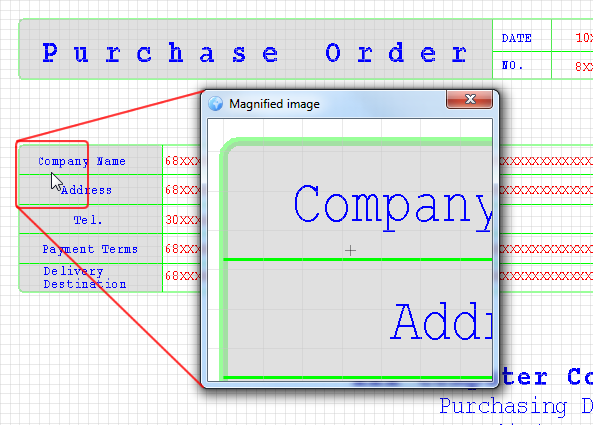Click the globe icon in Magnified image title bar
The width and height of the screenshot is (593, 425).
click(x=216, y=104)
